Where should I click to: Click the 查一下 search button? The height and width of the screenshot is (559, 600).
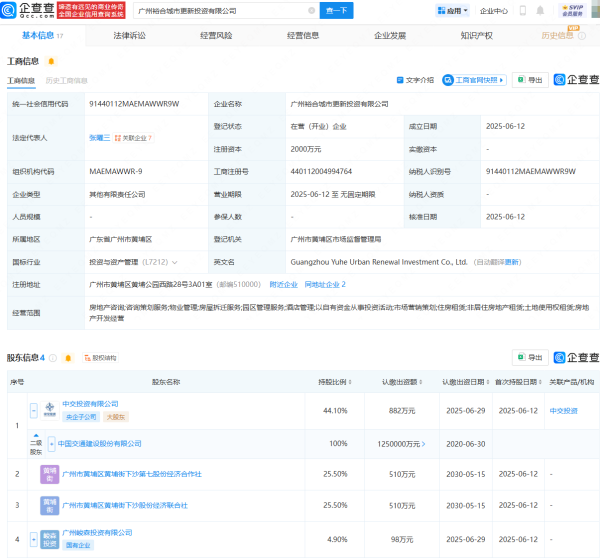click(x=336, y=11)
